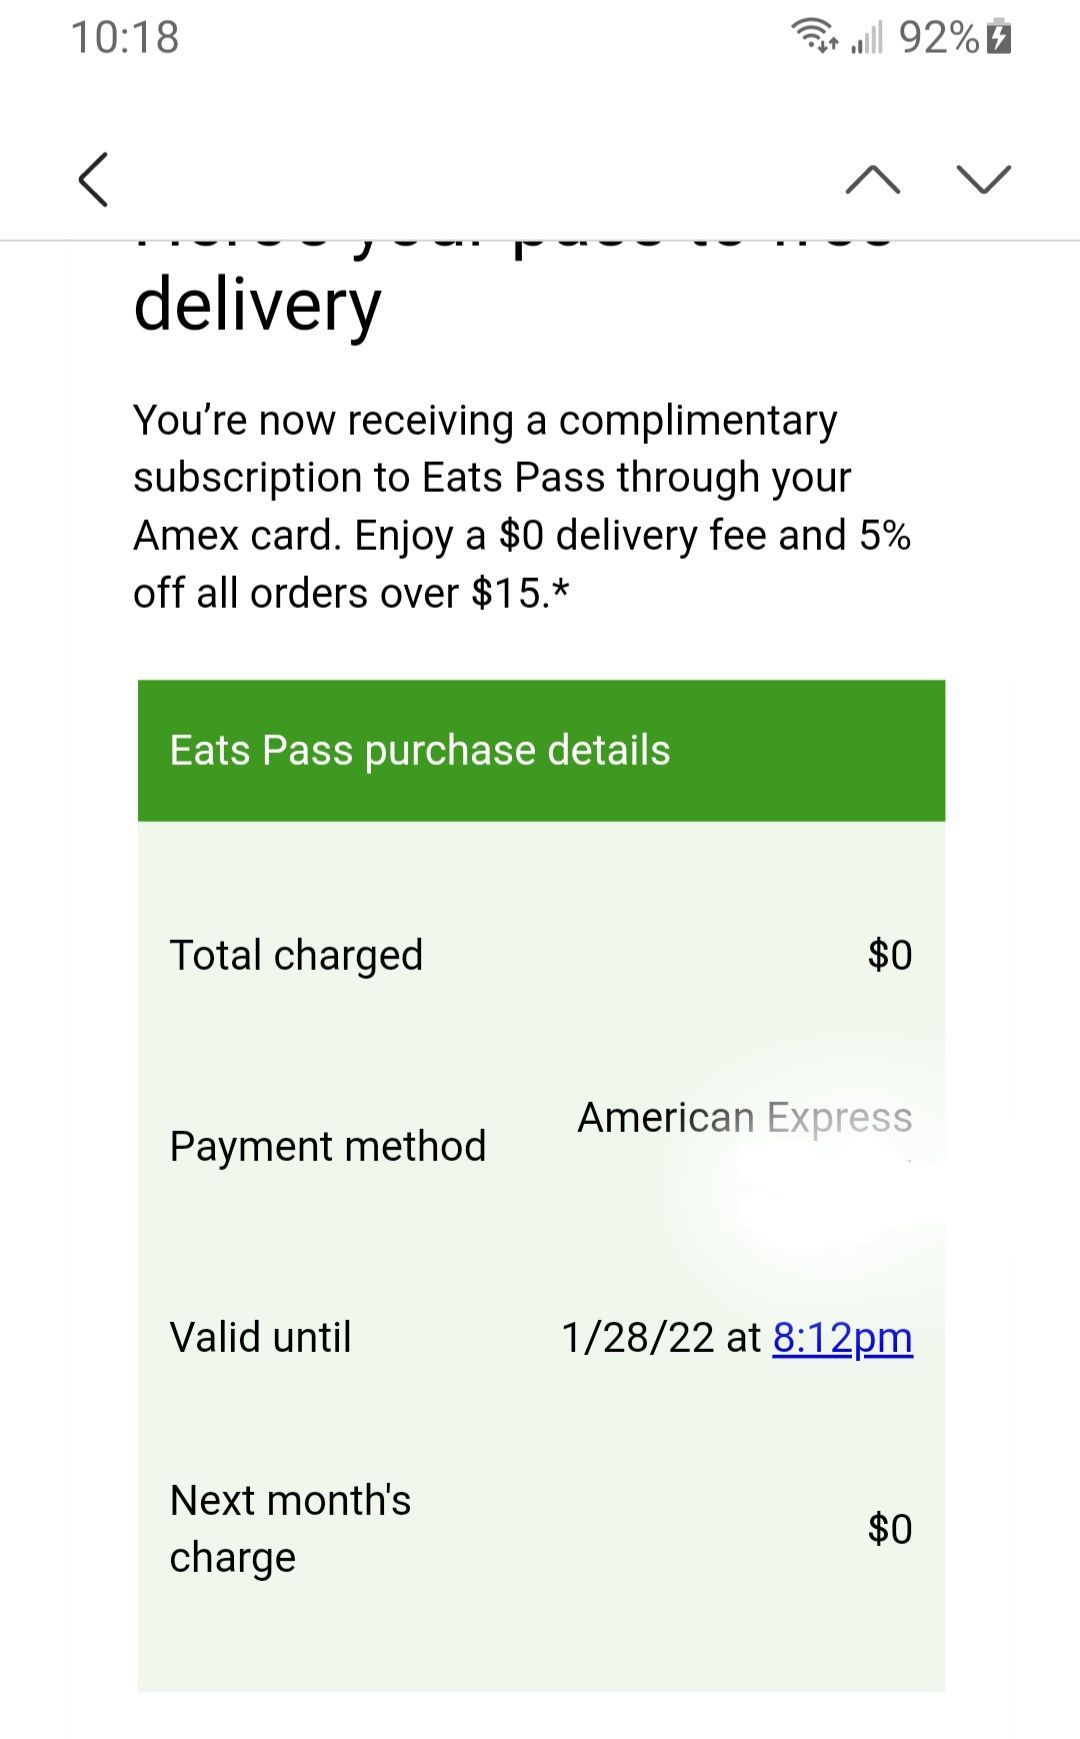Select the Valid until label
Viewport: 1080px width, 1739px height.
(261, 1337)
